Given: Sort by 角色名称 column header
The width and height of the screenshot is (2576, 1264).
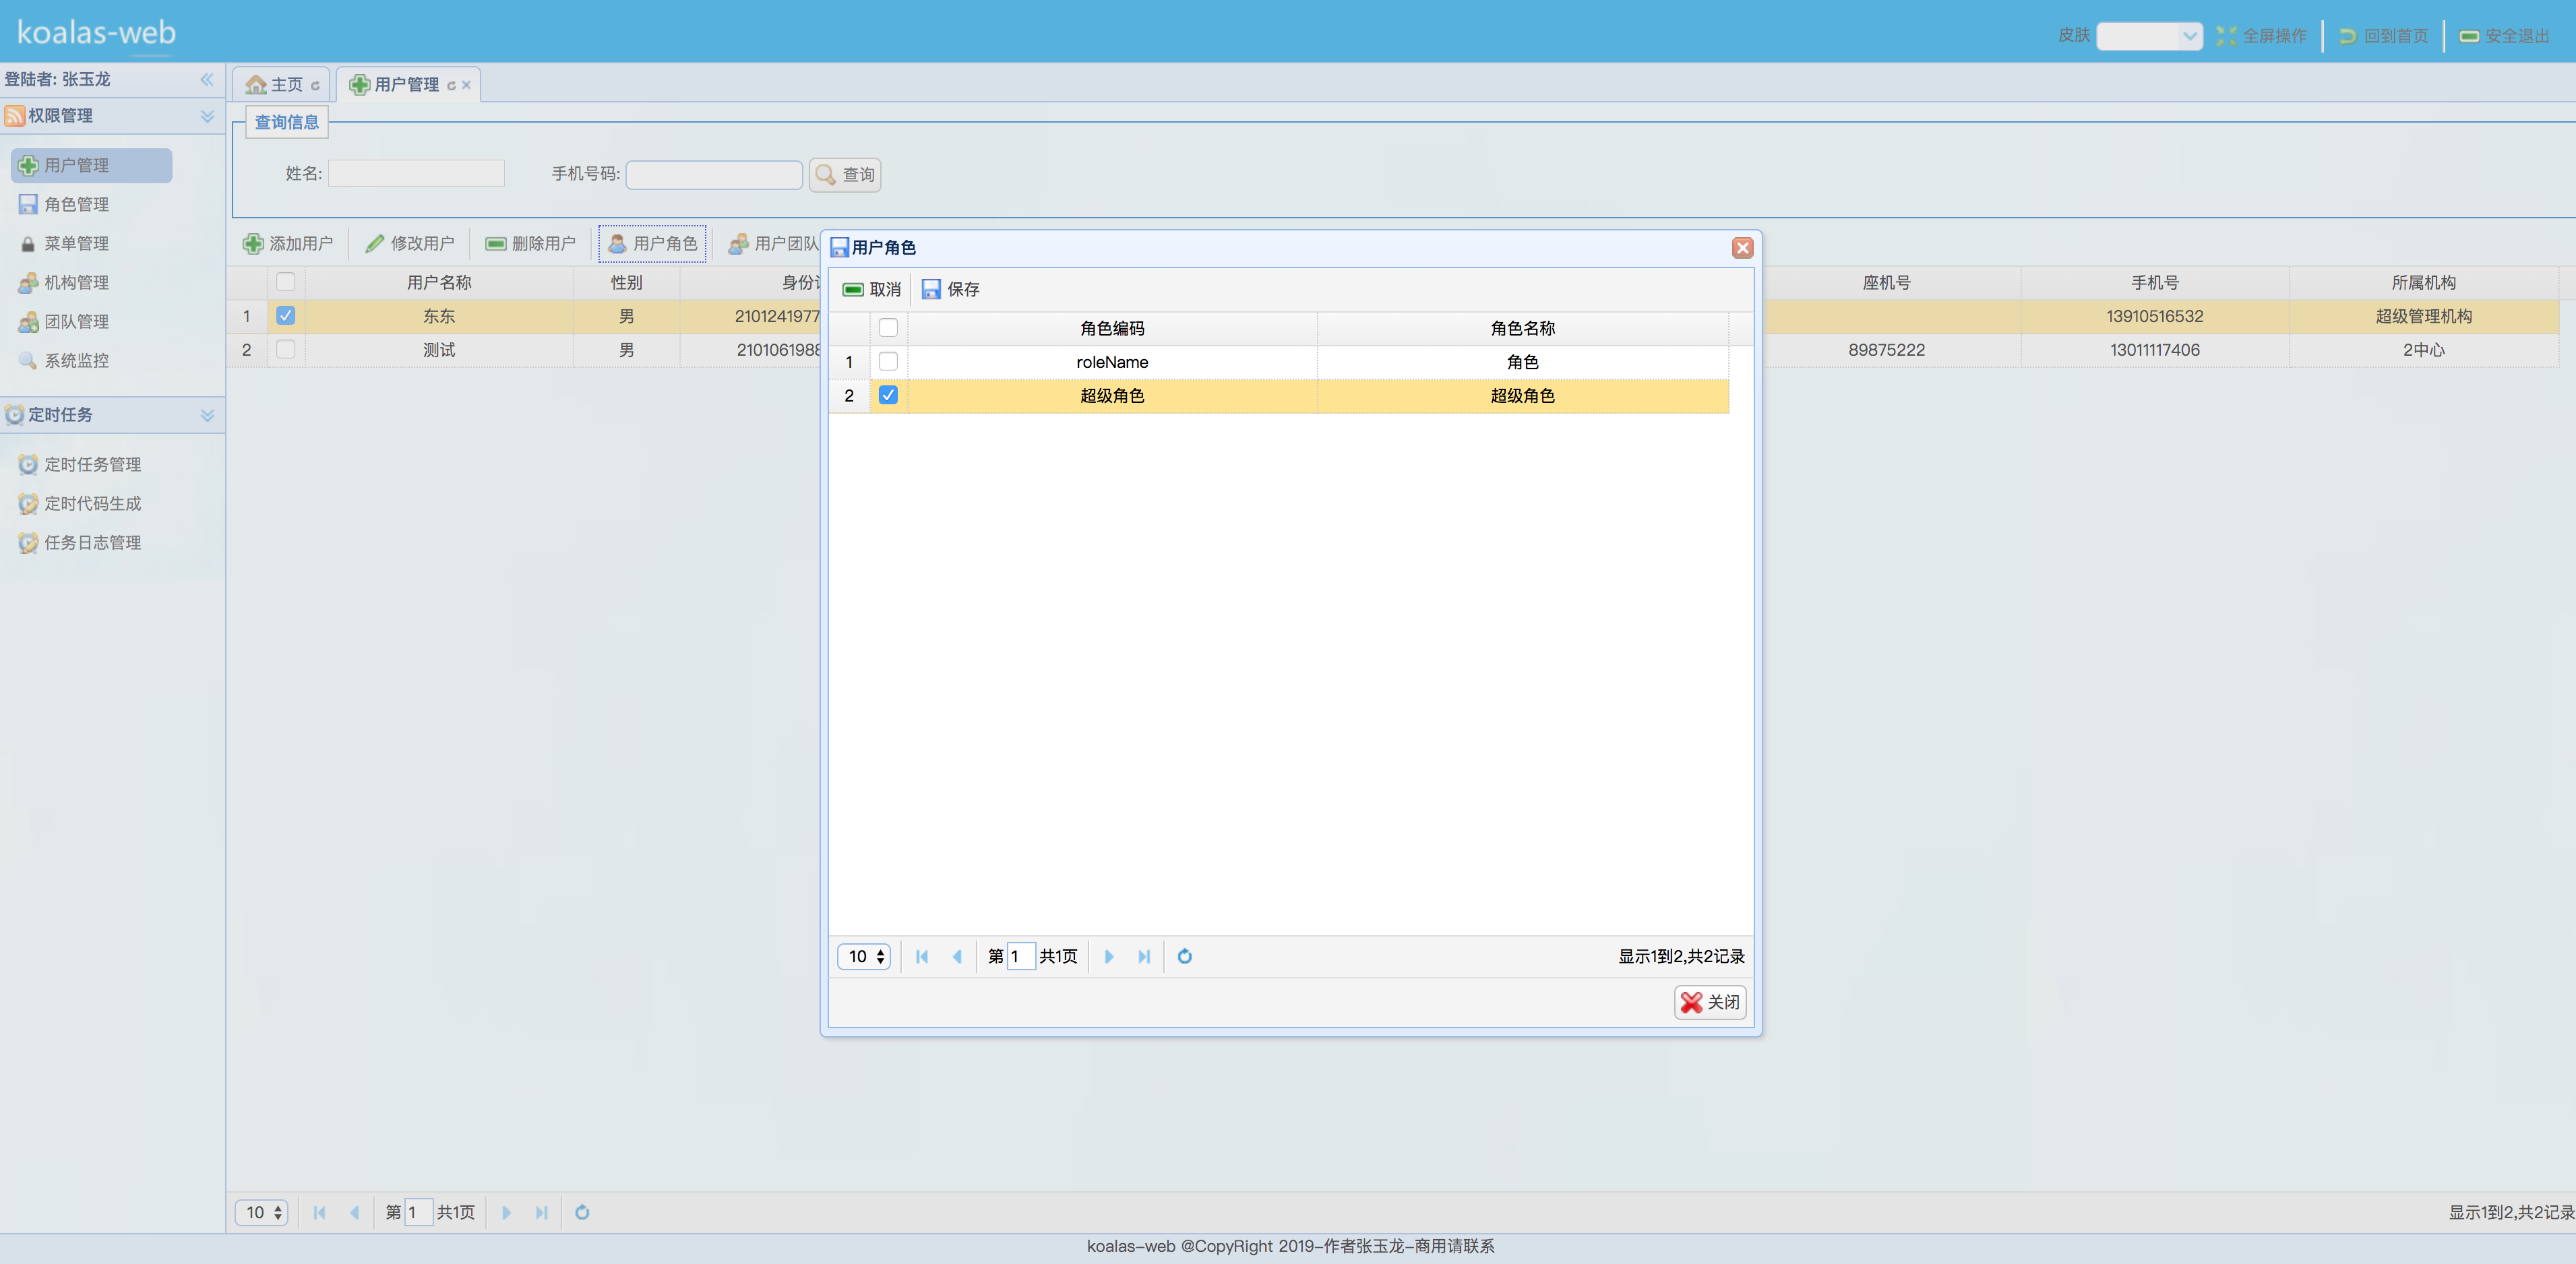Looking at the screenshot, I should coord(1523,328).
